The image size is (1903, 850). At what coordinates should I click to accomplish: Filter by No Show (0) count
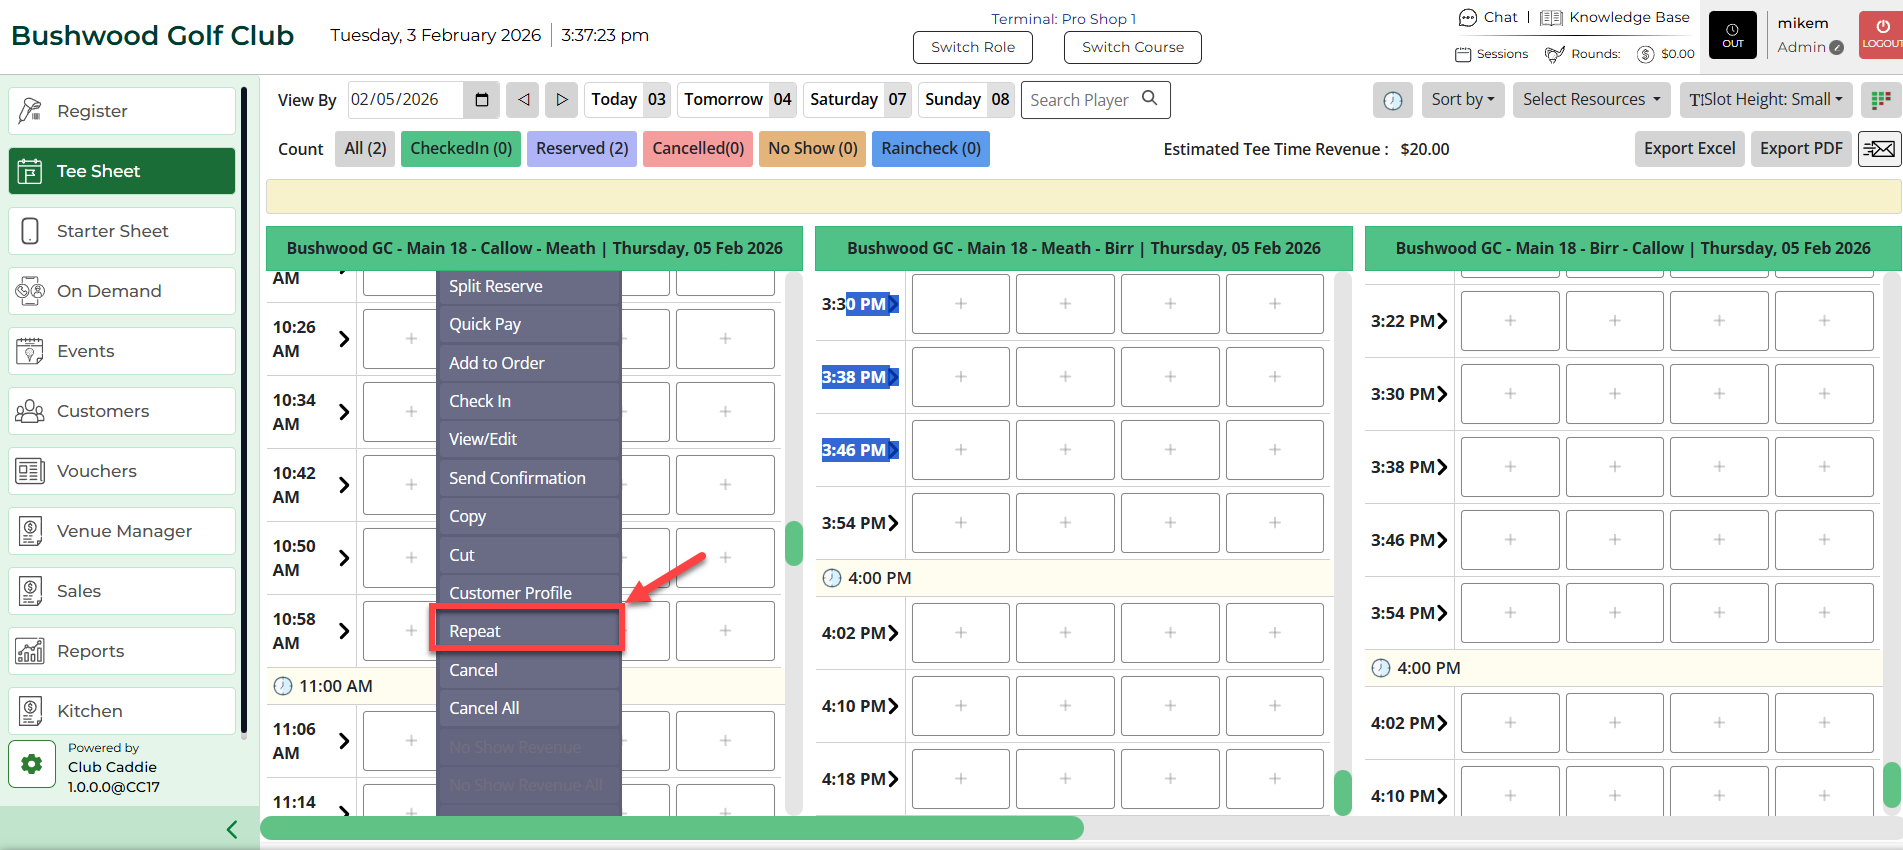(812, 149)
